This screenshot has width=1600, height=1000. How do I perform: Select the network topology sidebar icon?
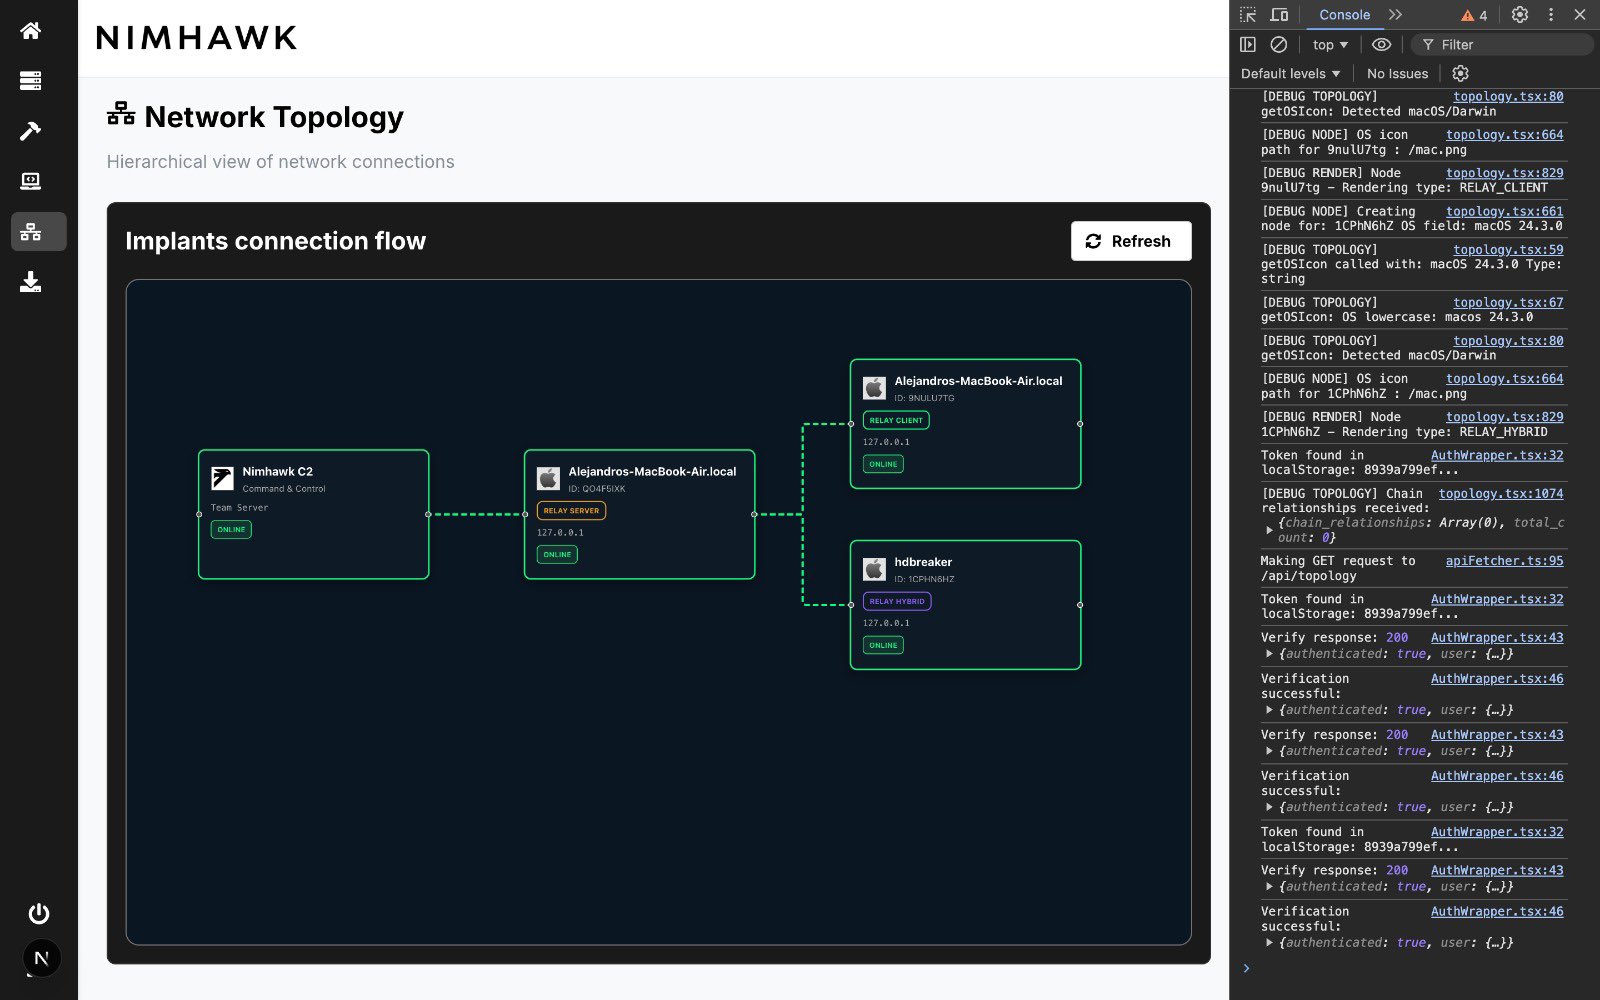click(39, 231)
